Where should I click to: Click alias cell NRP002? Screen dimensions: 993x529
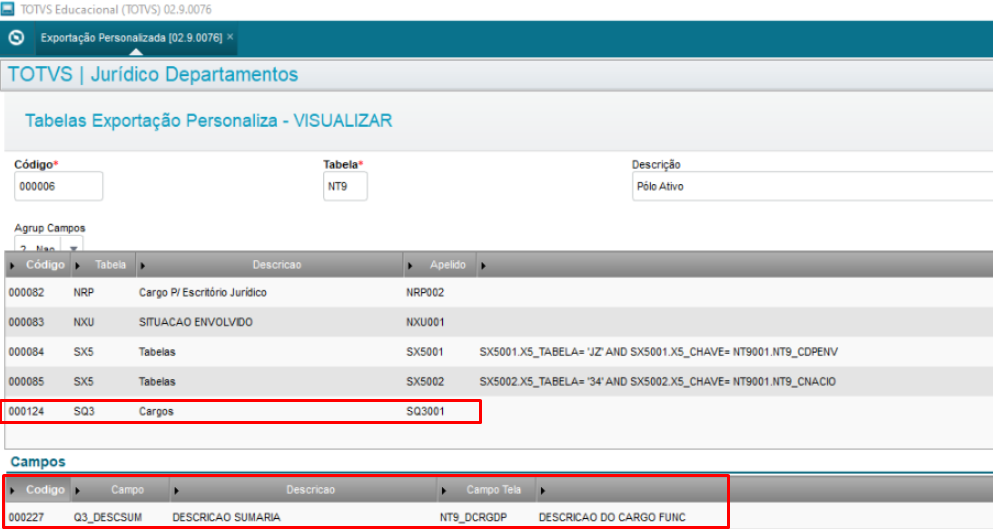[x=425, y=293]
